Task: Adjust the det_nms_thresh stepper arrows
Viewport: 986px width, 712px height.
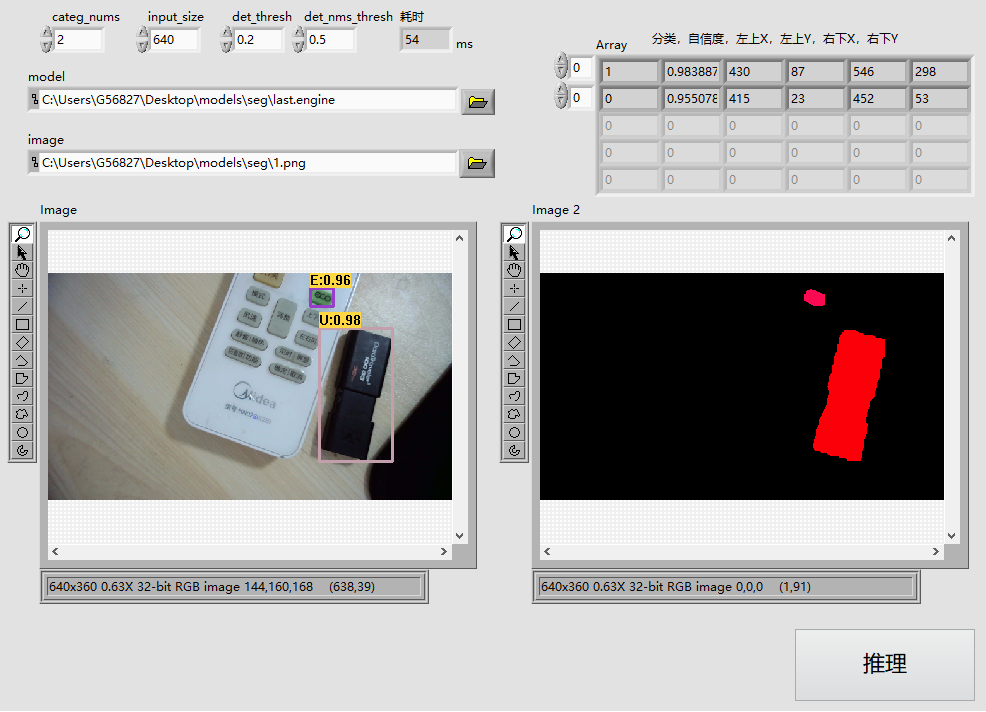Action: 299,40
